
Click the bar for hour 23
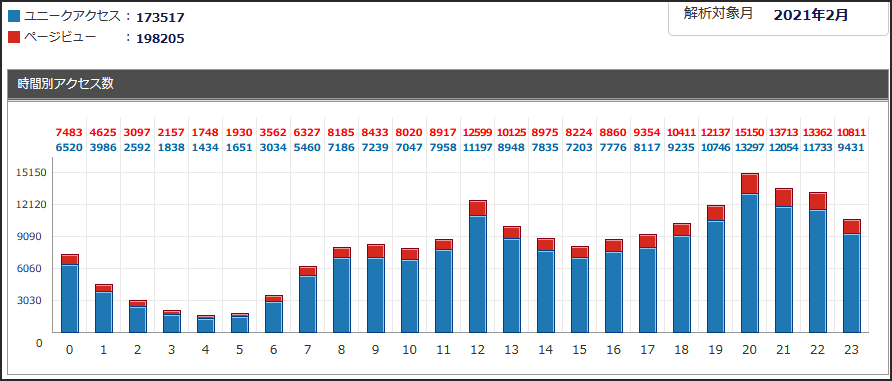click(x=852, y=276)
